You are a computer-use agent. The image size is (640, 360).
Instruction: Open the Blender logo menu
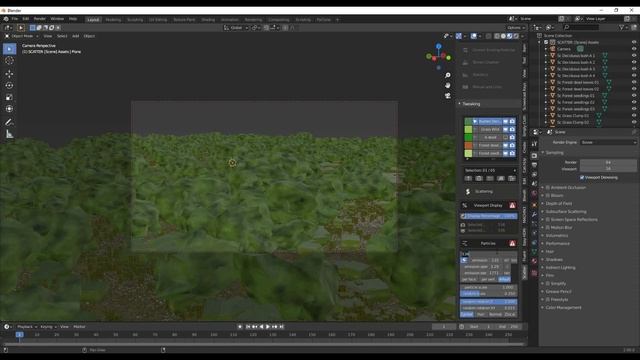coord(6,19)
